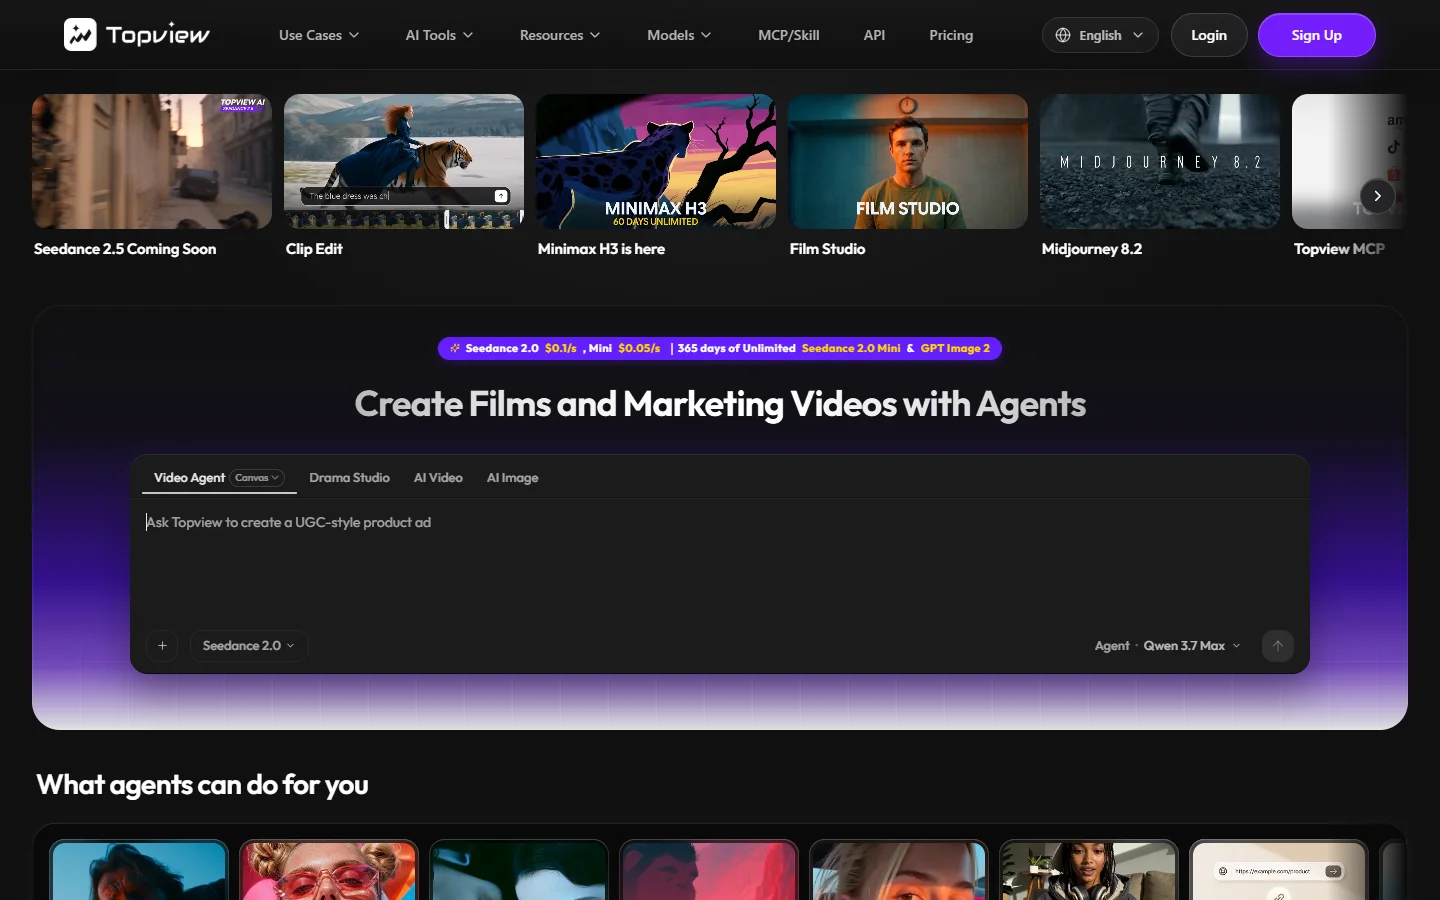
Task: Open the agent card showing URL input
Action: click(x=1279, y=870)
